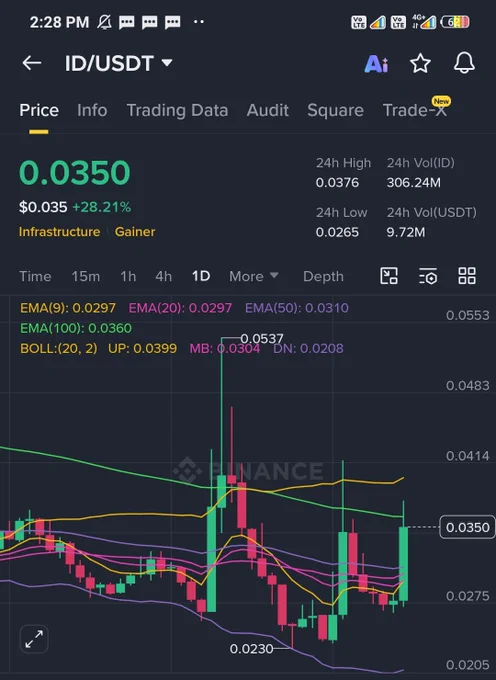Screen dimensions: 496x680
Task: Open the grid layout icon
Action: [x=467, y=276]
